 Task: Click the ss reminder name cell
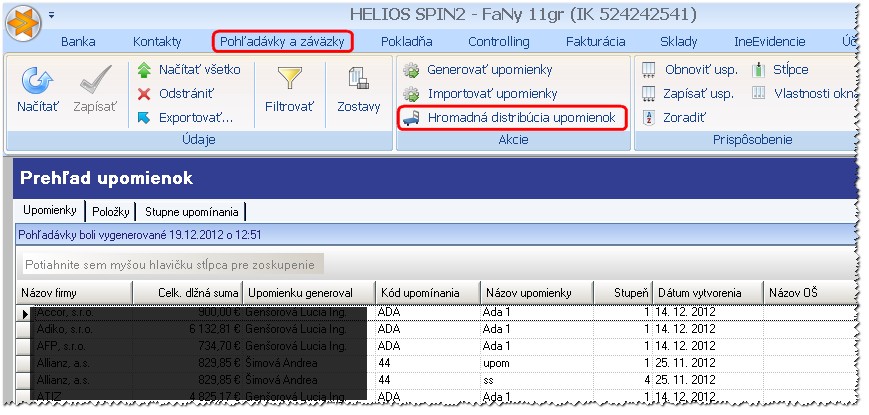[536, 380]
